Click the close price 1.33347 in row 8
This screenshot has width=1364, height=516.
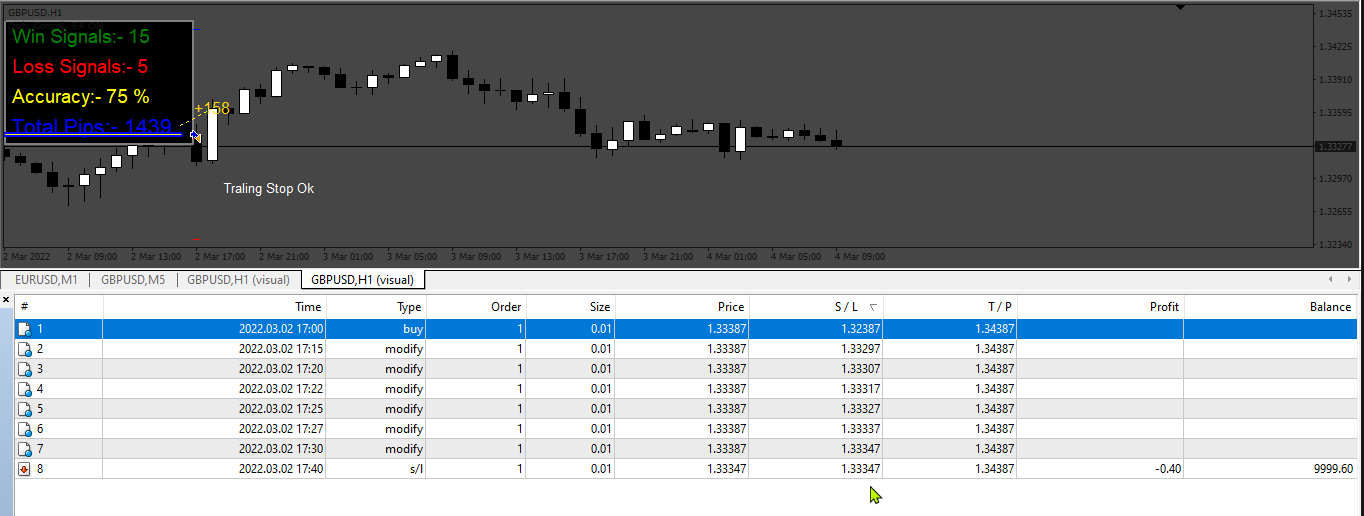click(727, 469)
